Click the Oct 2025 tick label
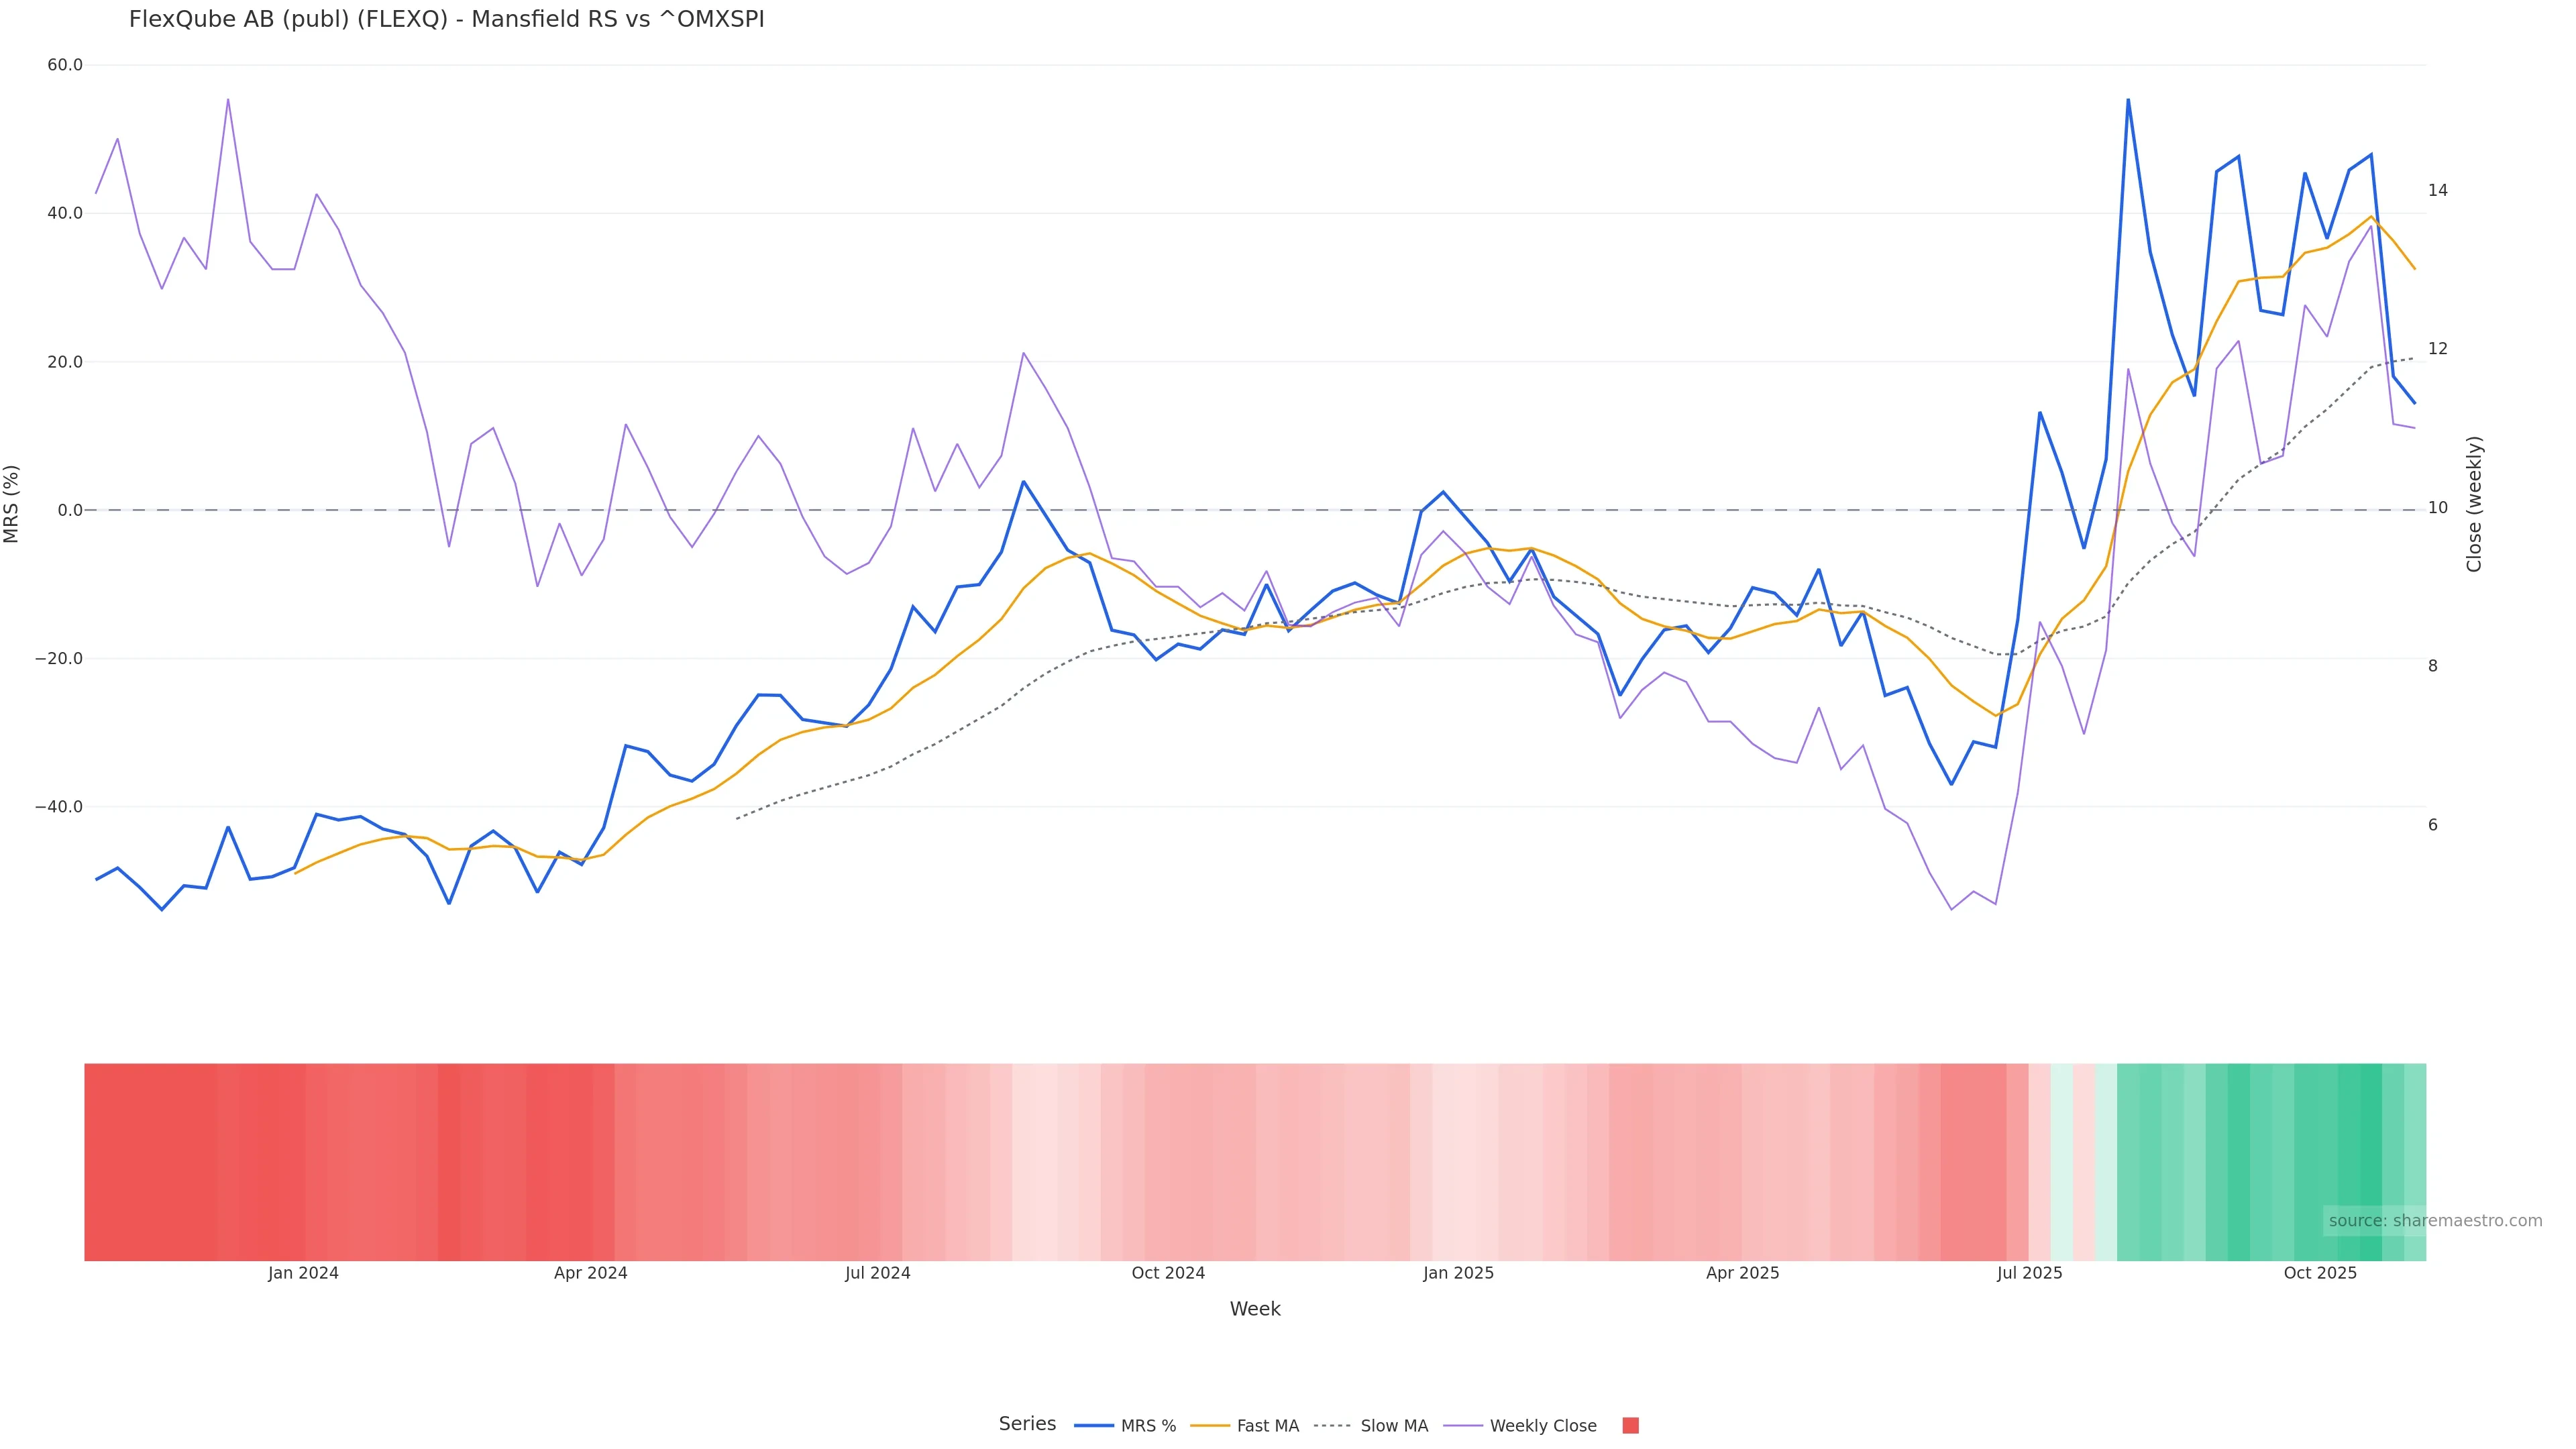The image size is (2576, 1449). (2320, 1274)
